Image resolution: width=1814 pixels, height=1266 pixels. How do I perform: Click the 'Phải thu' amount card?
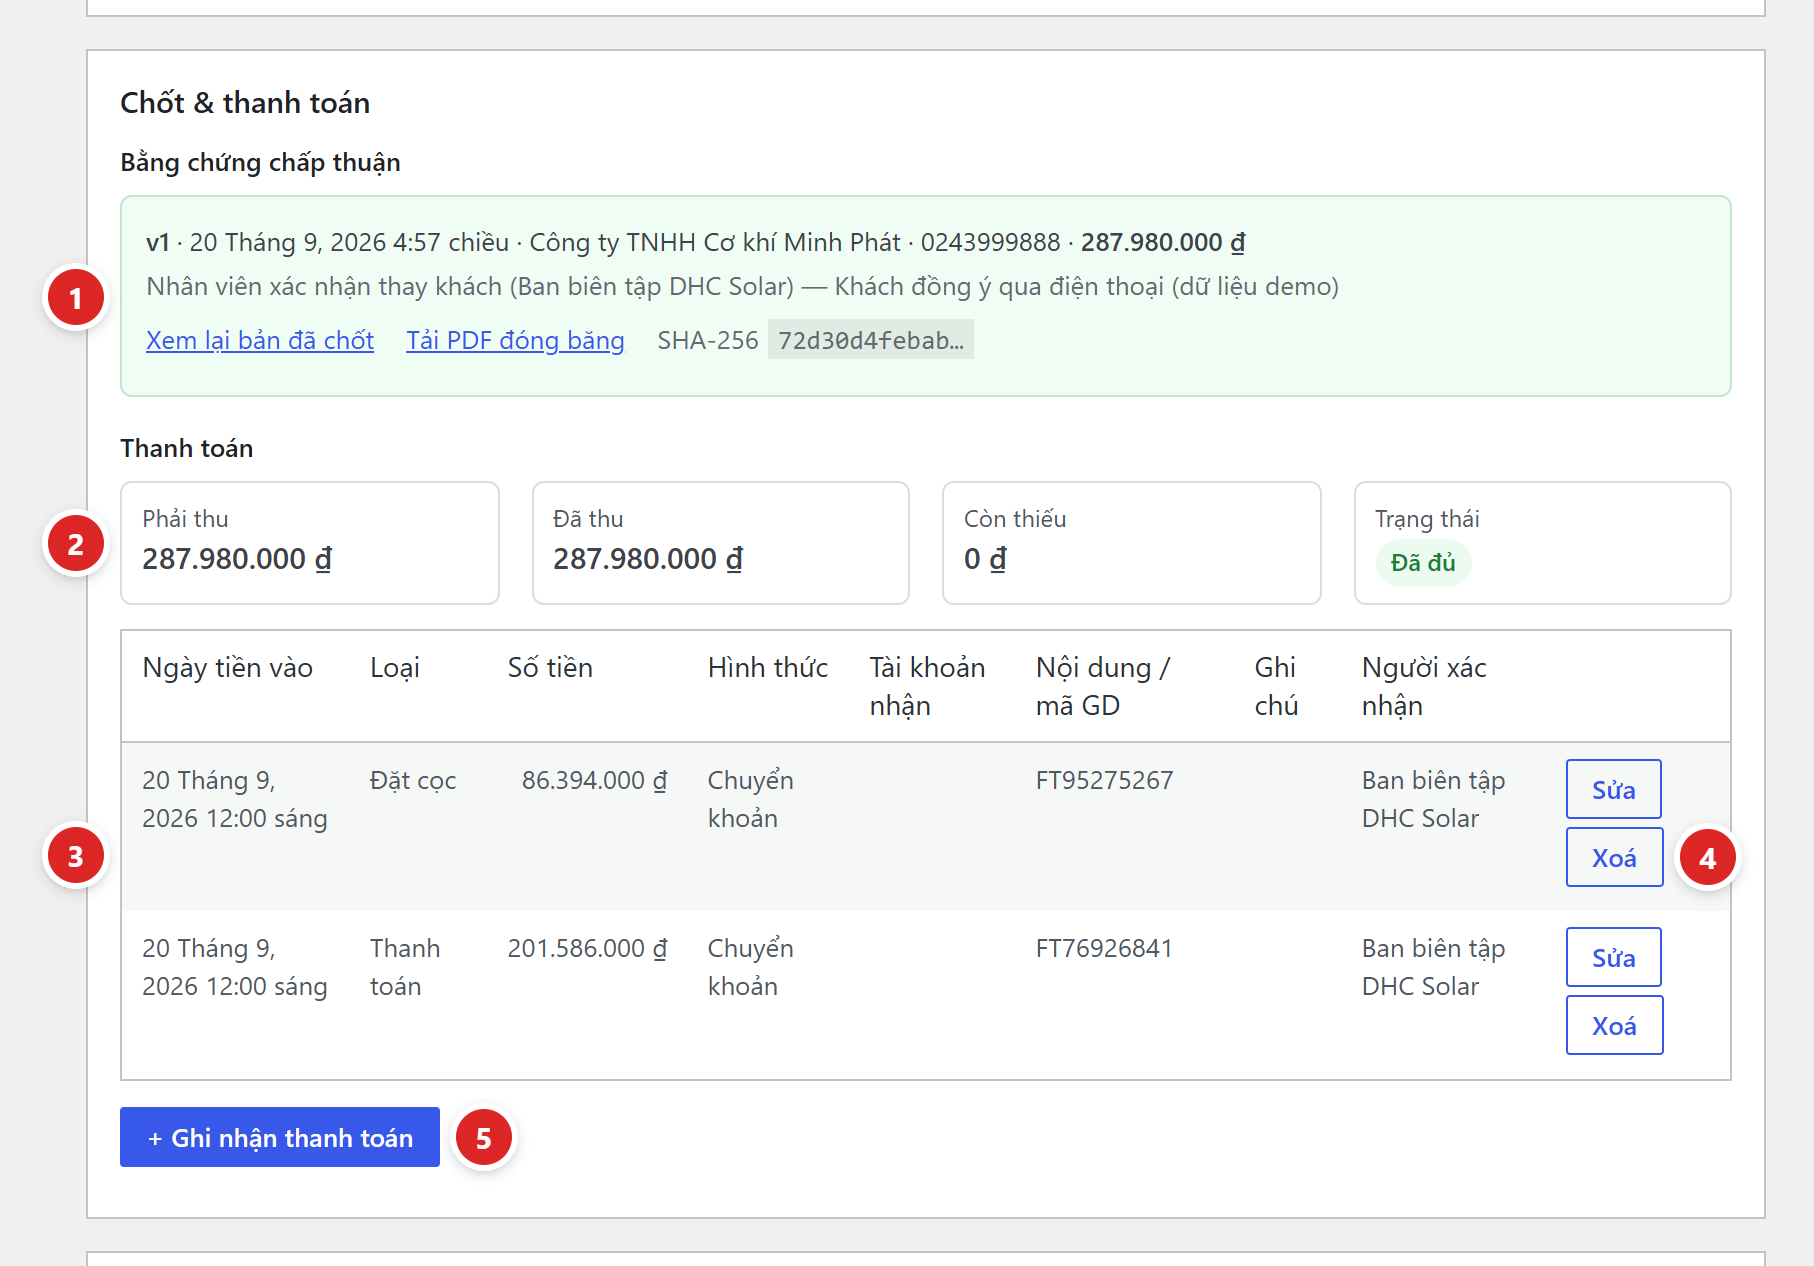(x=310, y=543)
